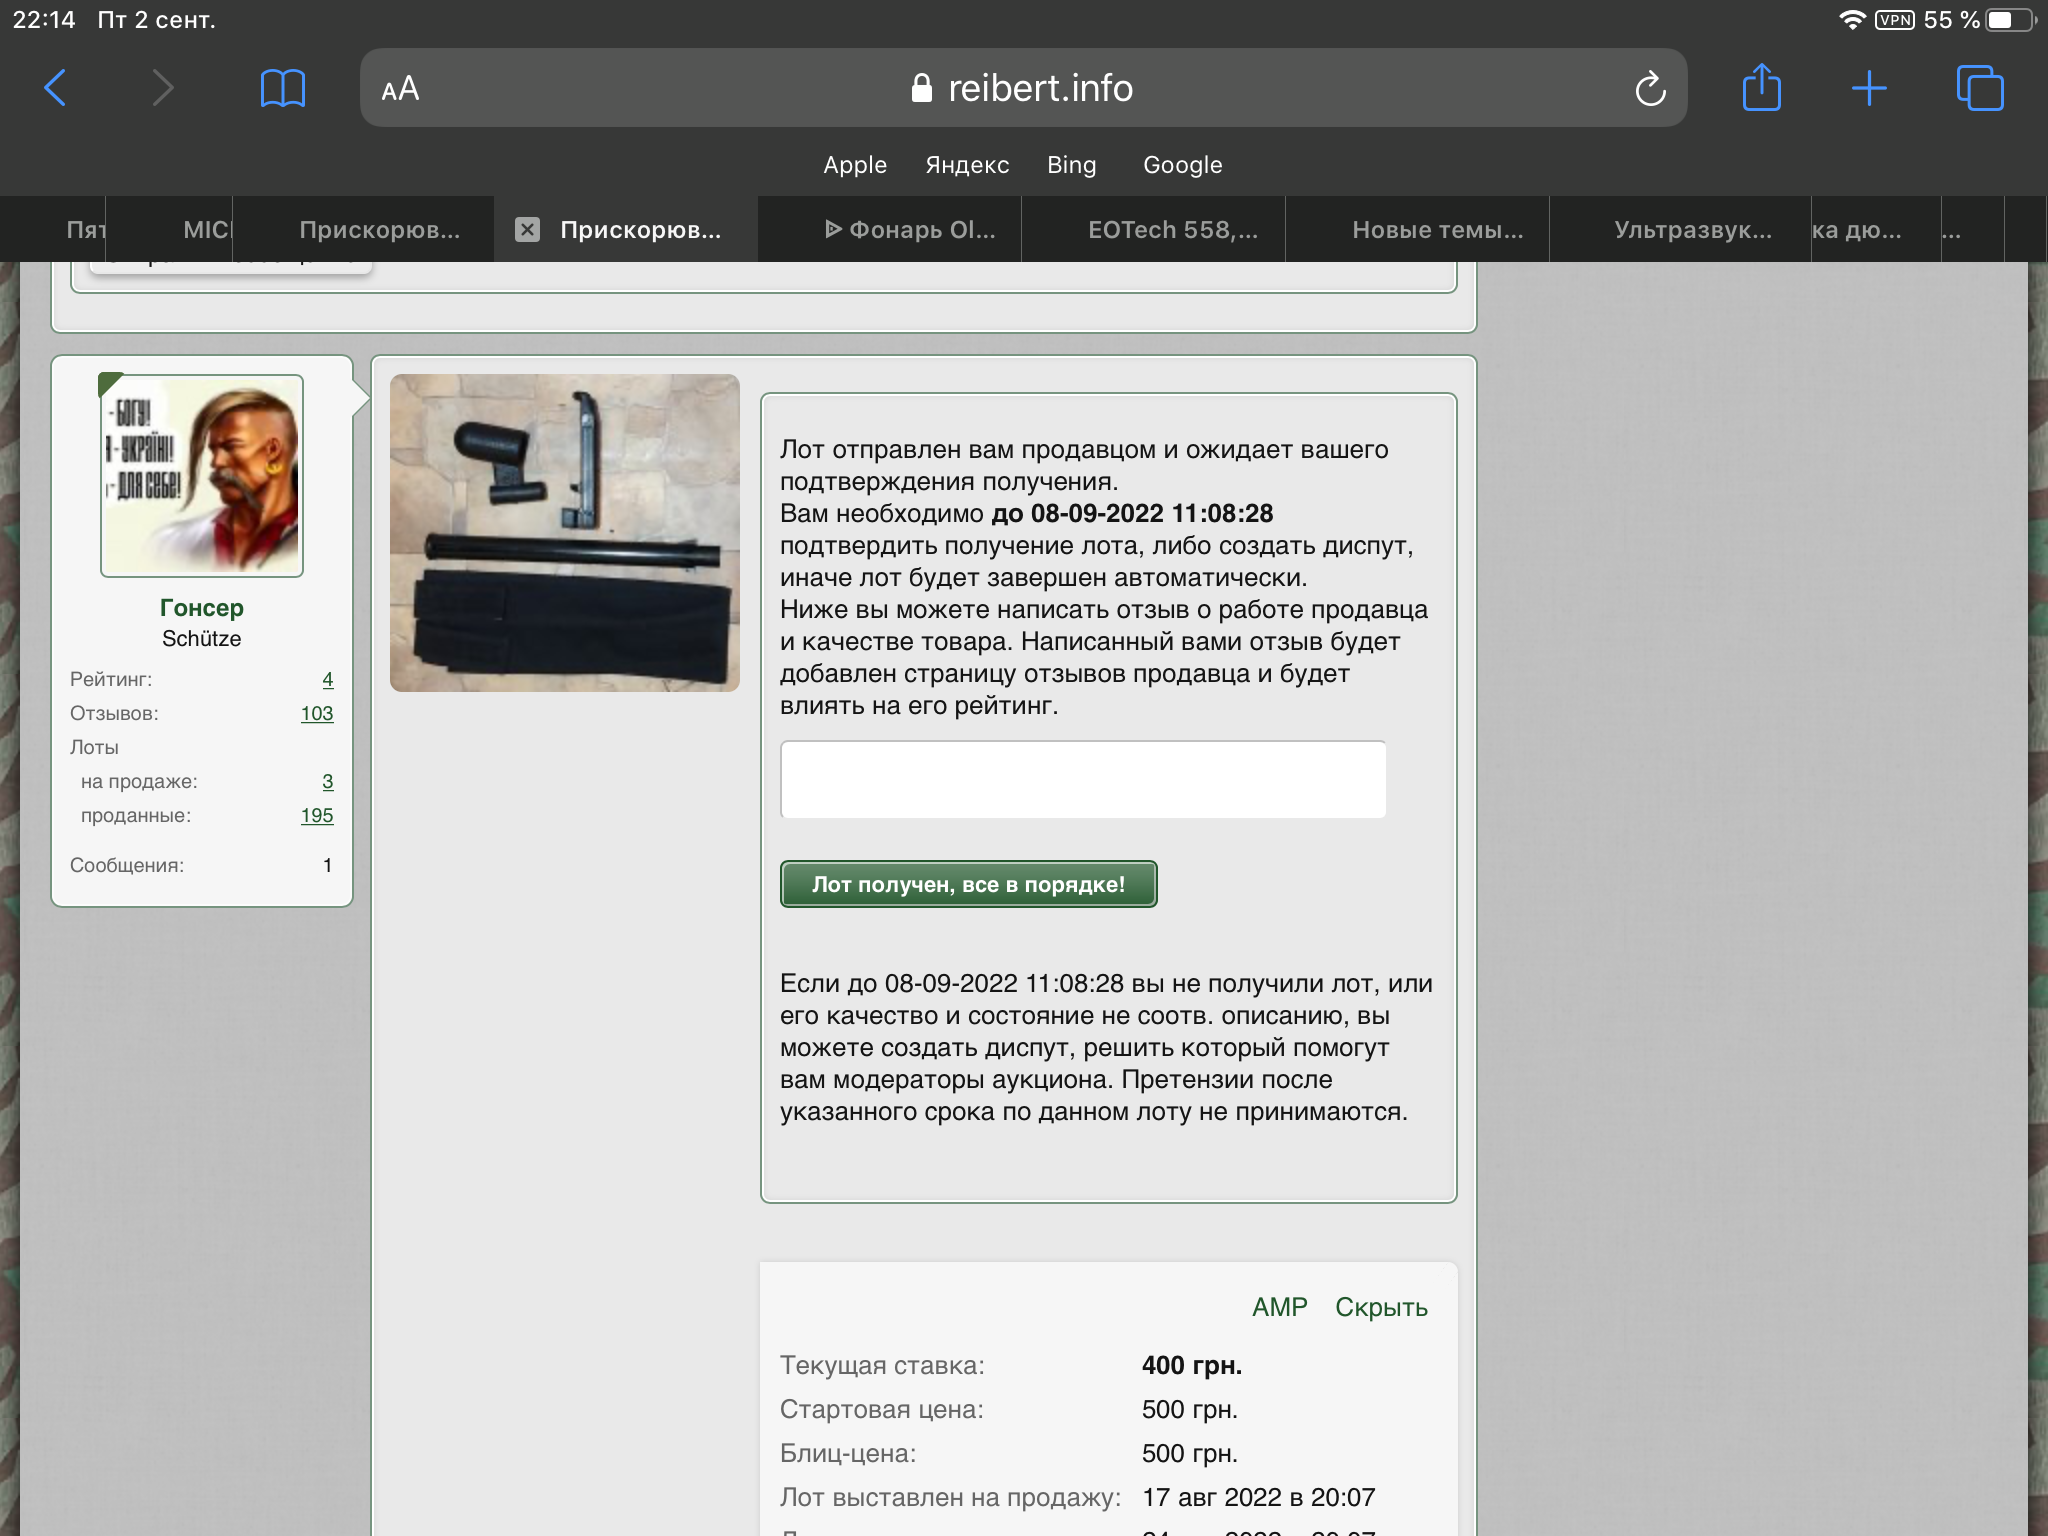Close the active Прискорюв tab
Image resolution: width=2048 pixels, height=1536 pixels.
[527, 230]
